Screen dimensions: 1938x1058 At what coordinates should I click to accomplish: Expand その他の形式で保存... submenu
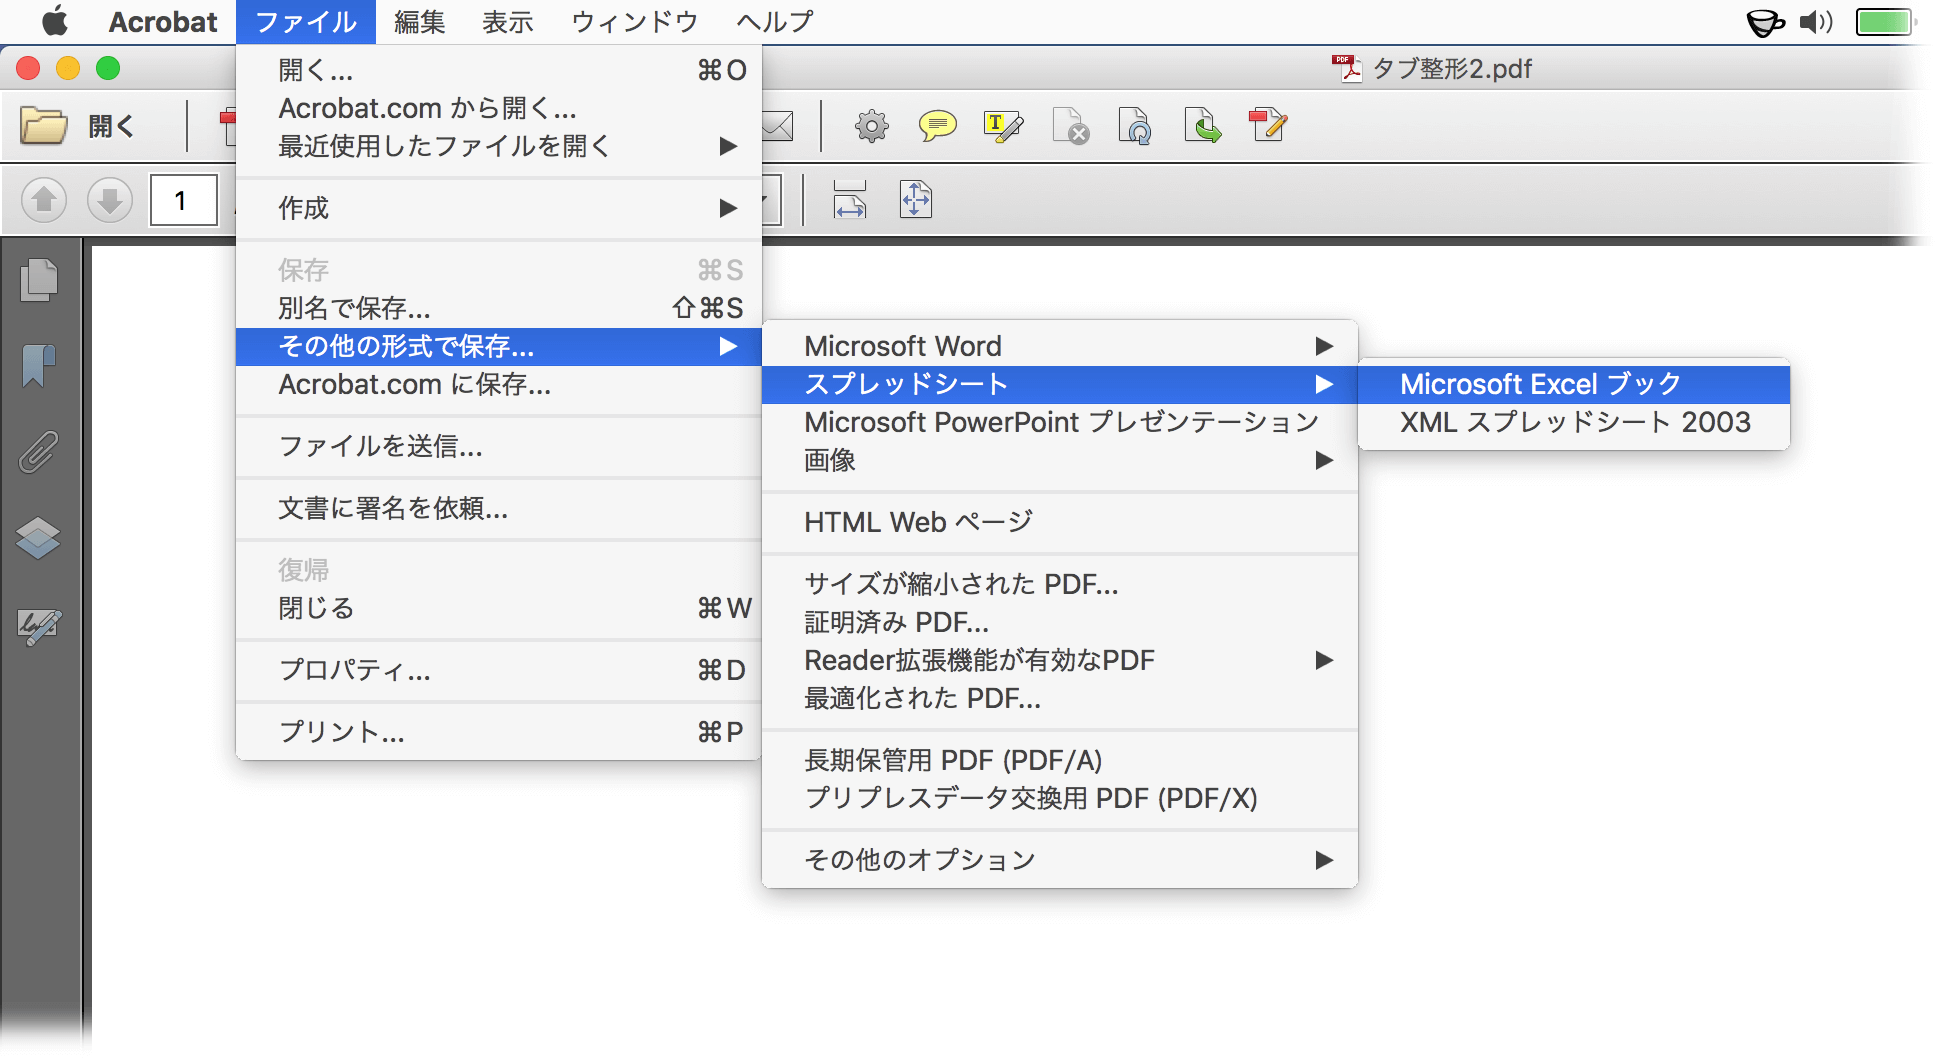click(498, 346)
